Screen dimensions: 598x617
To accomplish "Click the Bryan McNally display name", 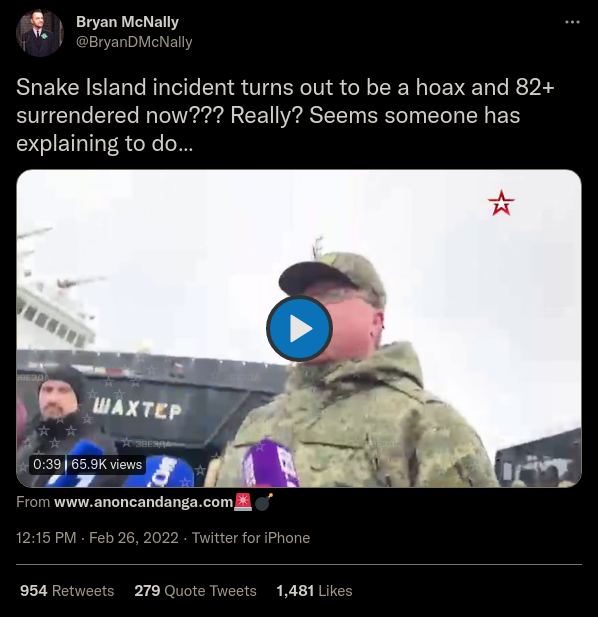I will pos(127,22).
